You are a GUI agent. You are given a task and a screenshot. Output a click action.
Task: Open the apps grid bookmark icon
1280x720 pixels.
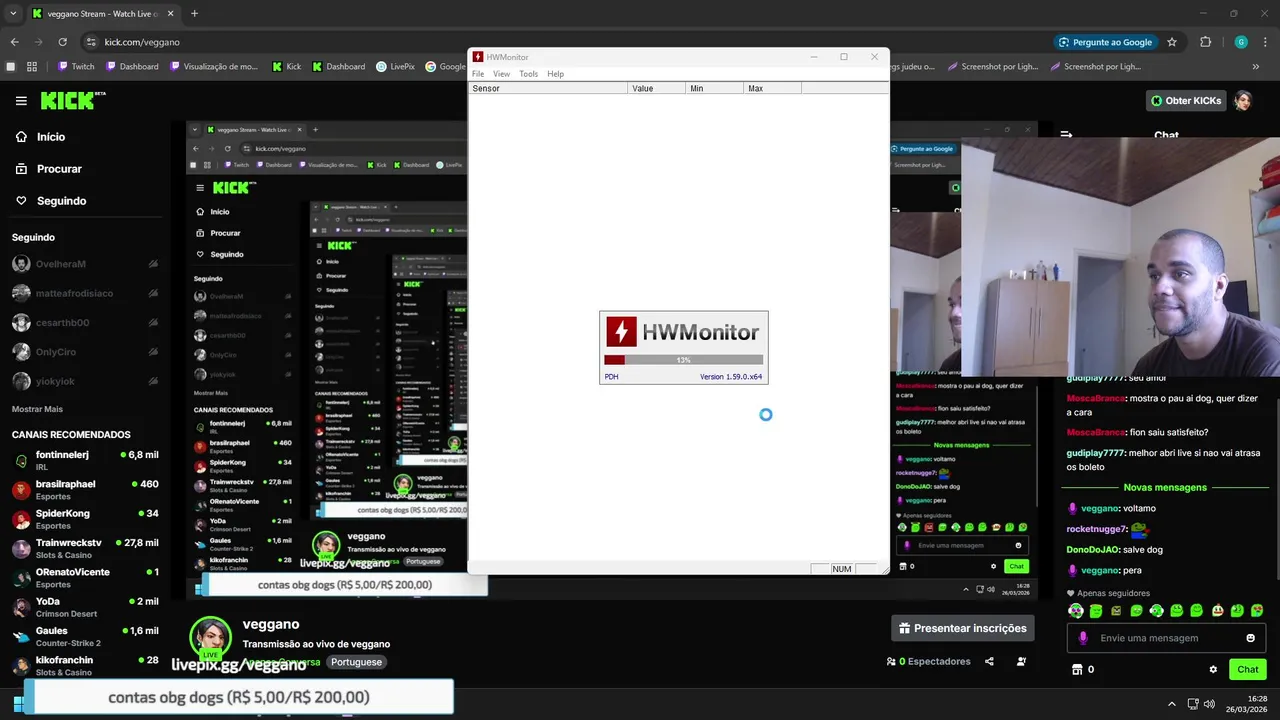32,67
